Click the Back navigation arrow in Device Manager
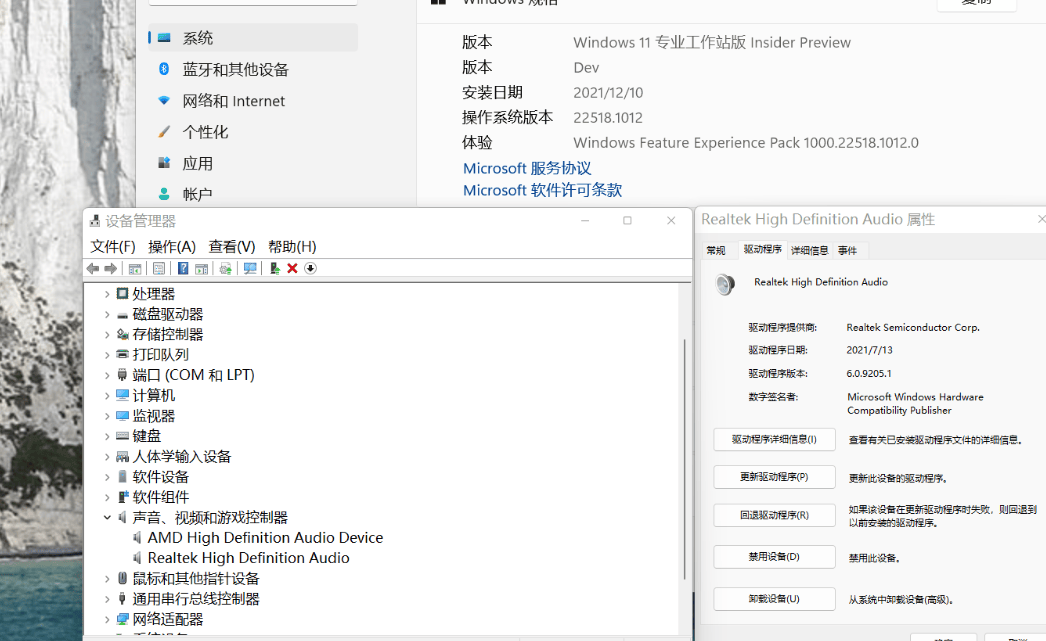 [x=92, y=268]
